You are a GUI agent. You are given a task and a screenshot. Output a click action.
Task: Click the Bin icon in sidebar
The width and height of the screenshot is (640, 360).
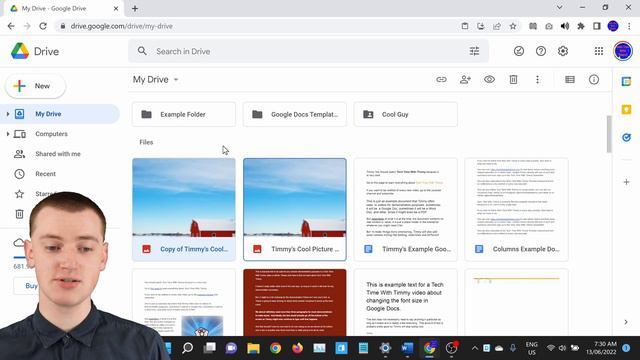(x=19, y=214)
